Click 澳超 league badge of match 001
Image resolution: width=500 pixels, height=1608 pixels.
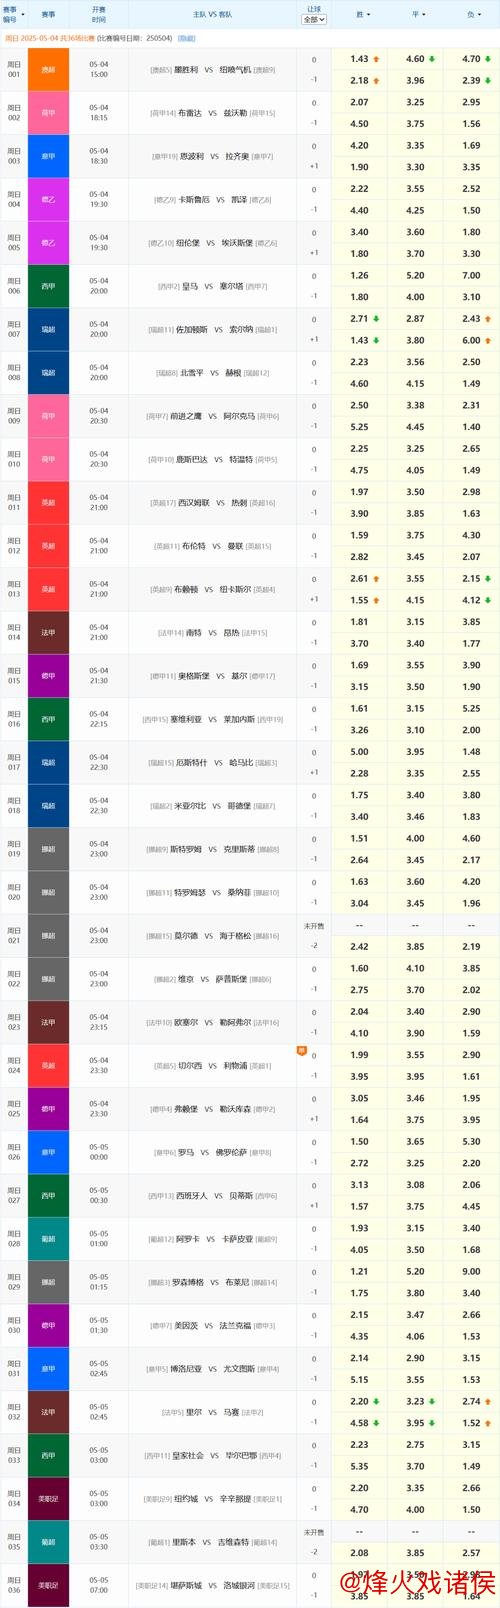coord(48,70)
